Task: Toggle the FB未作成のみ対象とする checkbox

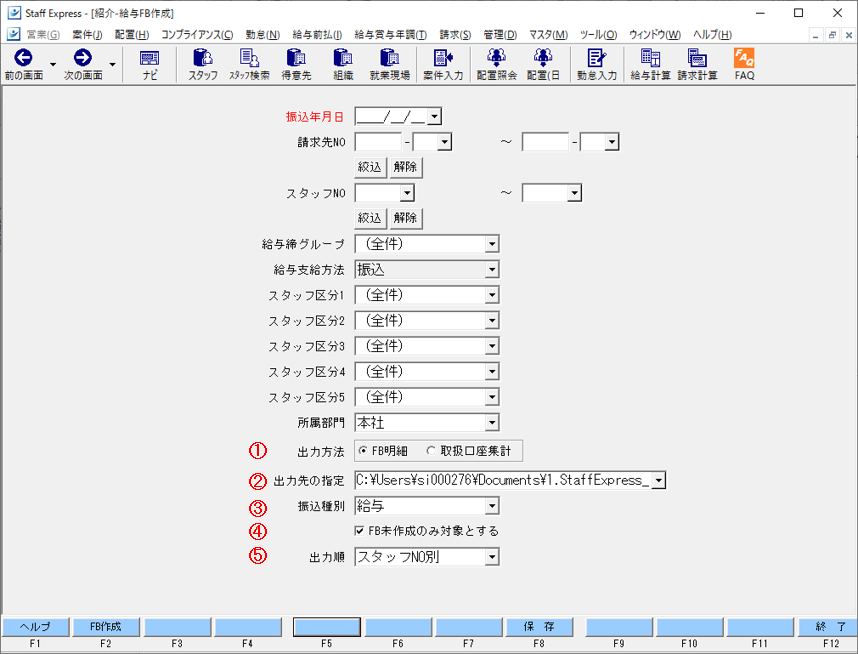Action: pos(360,531)
